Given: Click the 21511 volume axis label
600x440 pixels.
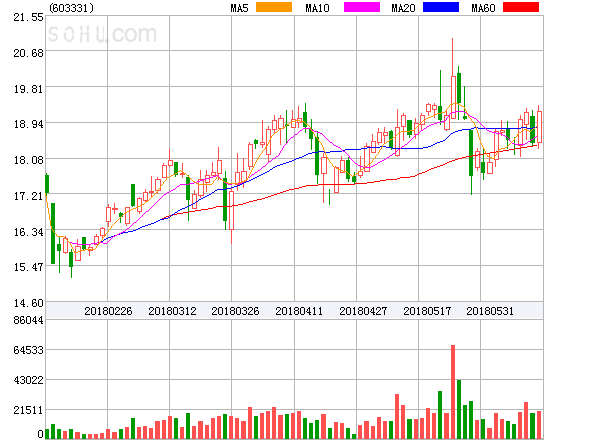Looking at the screenshot, I should (29, 410).
